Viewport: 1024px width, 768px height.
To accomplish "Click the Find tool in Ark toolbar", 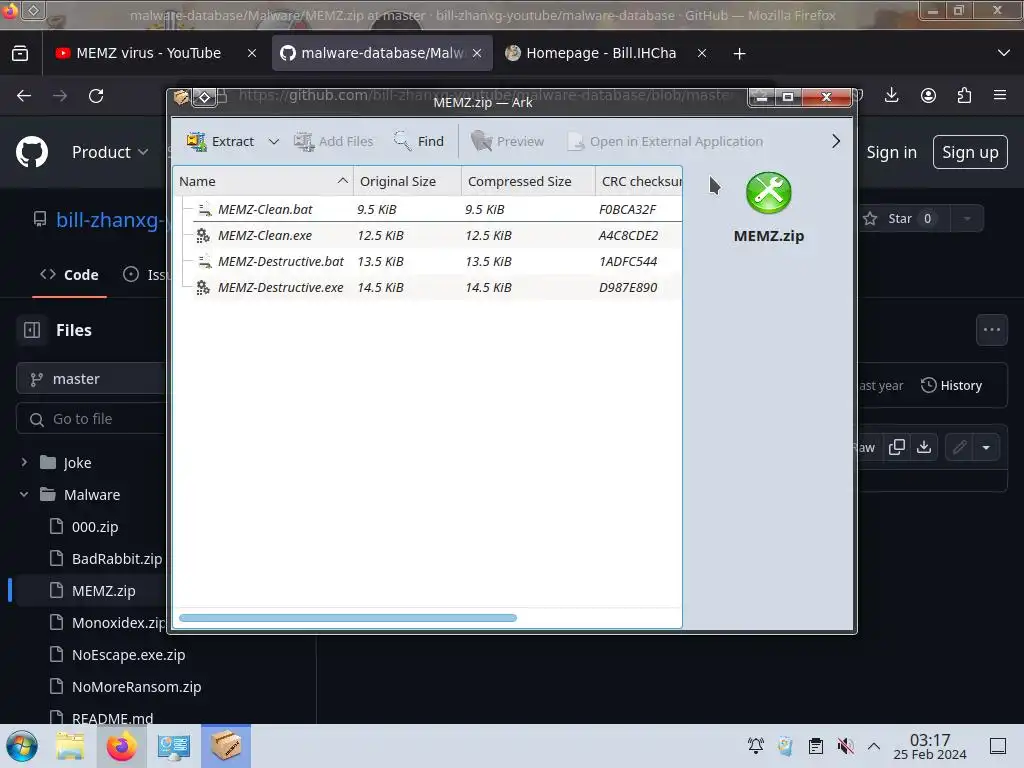I will tap(419, 141).
